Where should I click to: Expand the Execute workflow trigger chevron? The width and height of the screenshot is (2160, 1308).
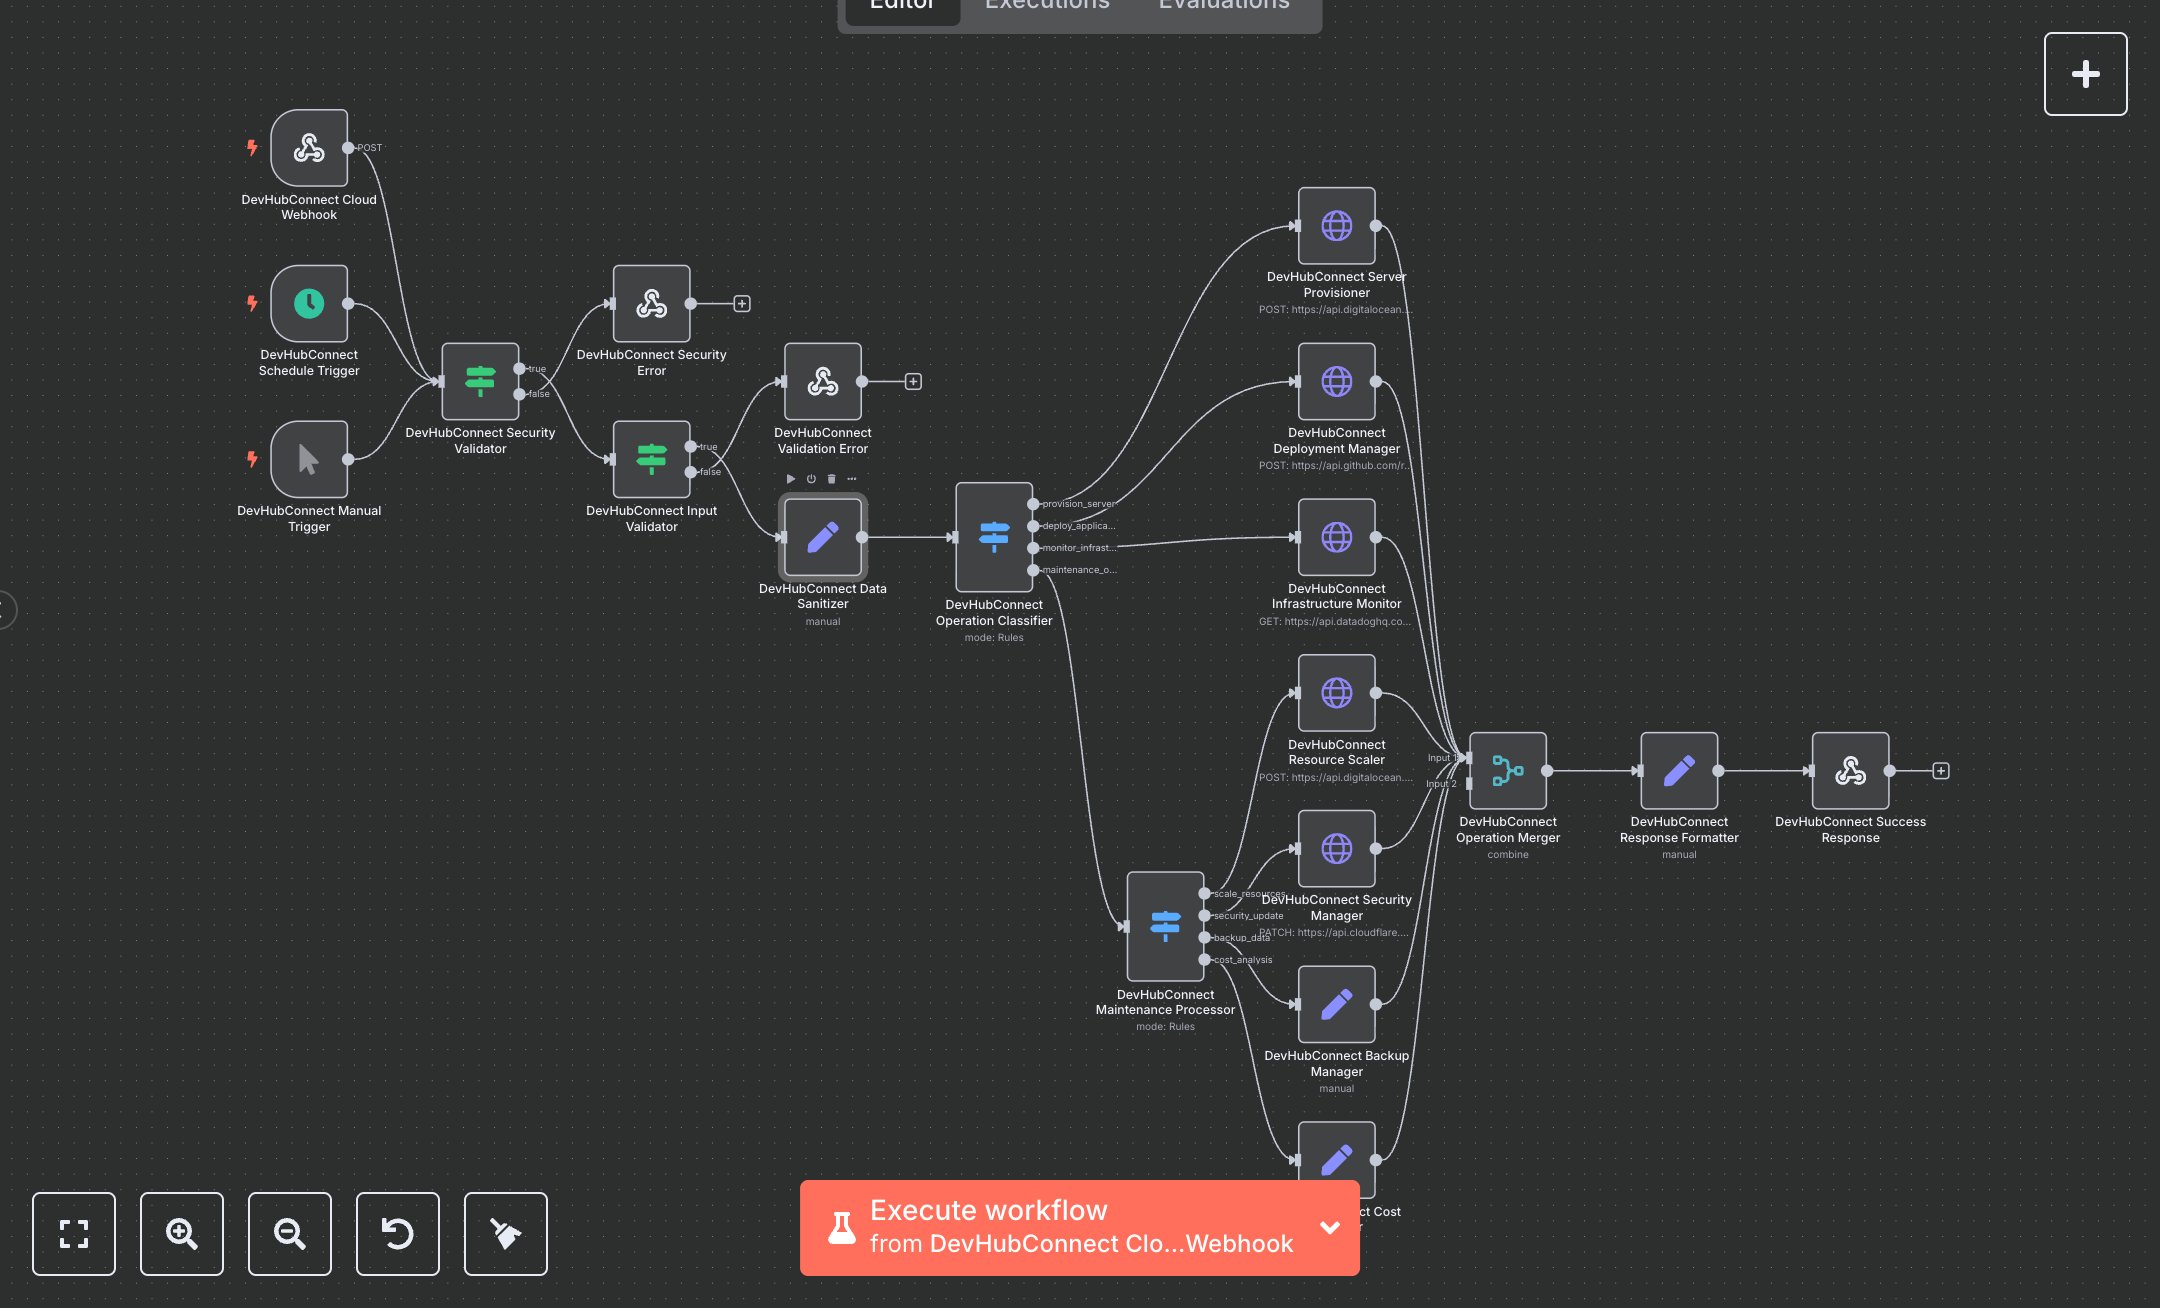click(x=1329, y=1227)
